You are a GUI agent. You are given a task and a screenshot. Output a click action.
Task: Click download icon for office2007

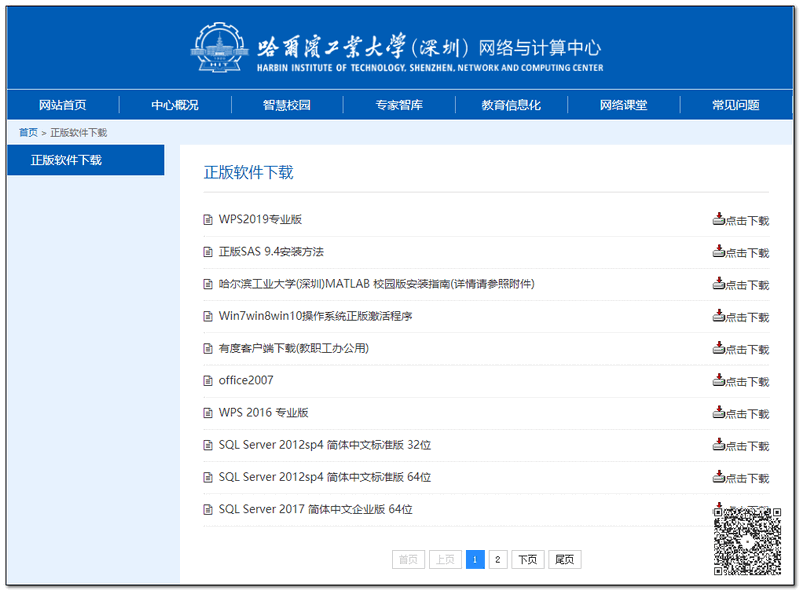(x=718, y=380)
